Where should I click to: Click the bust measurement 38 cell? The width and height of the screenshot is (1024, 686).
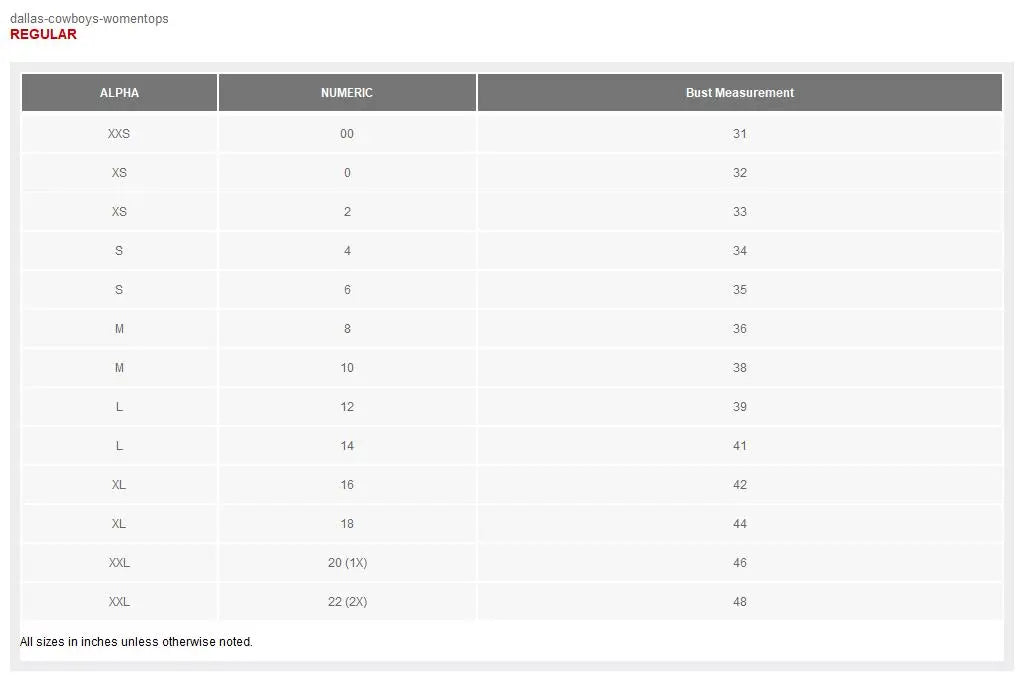coord(739,368)
